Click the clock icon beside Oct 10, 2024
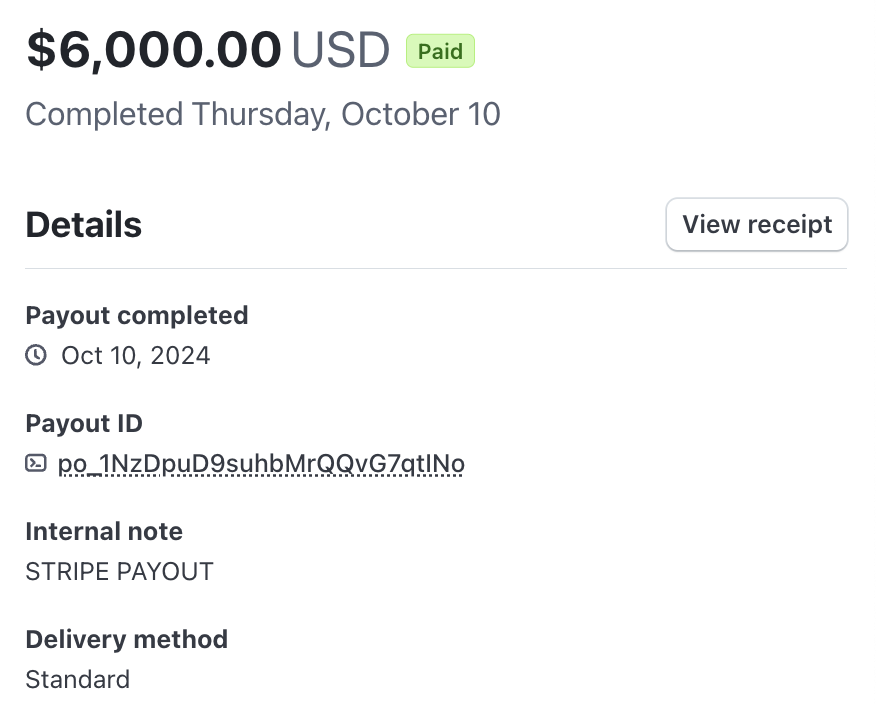 [36, 355]
